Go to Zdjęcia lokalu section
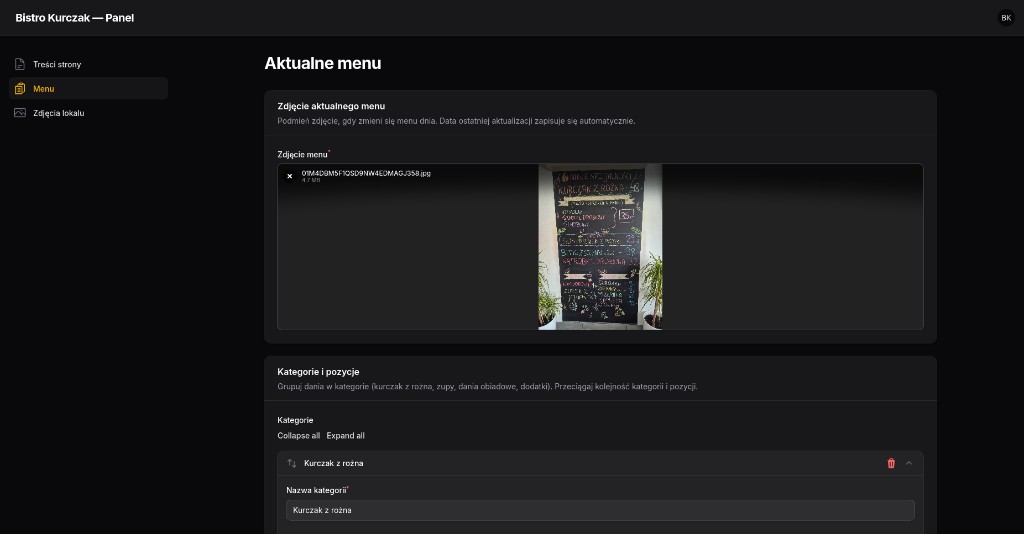The image size is (1024, 534). (88, 113)
